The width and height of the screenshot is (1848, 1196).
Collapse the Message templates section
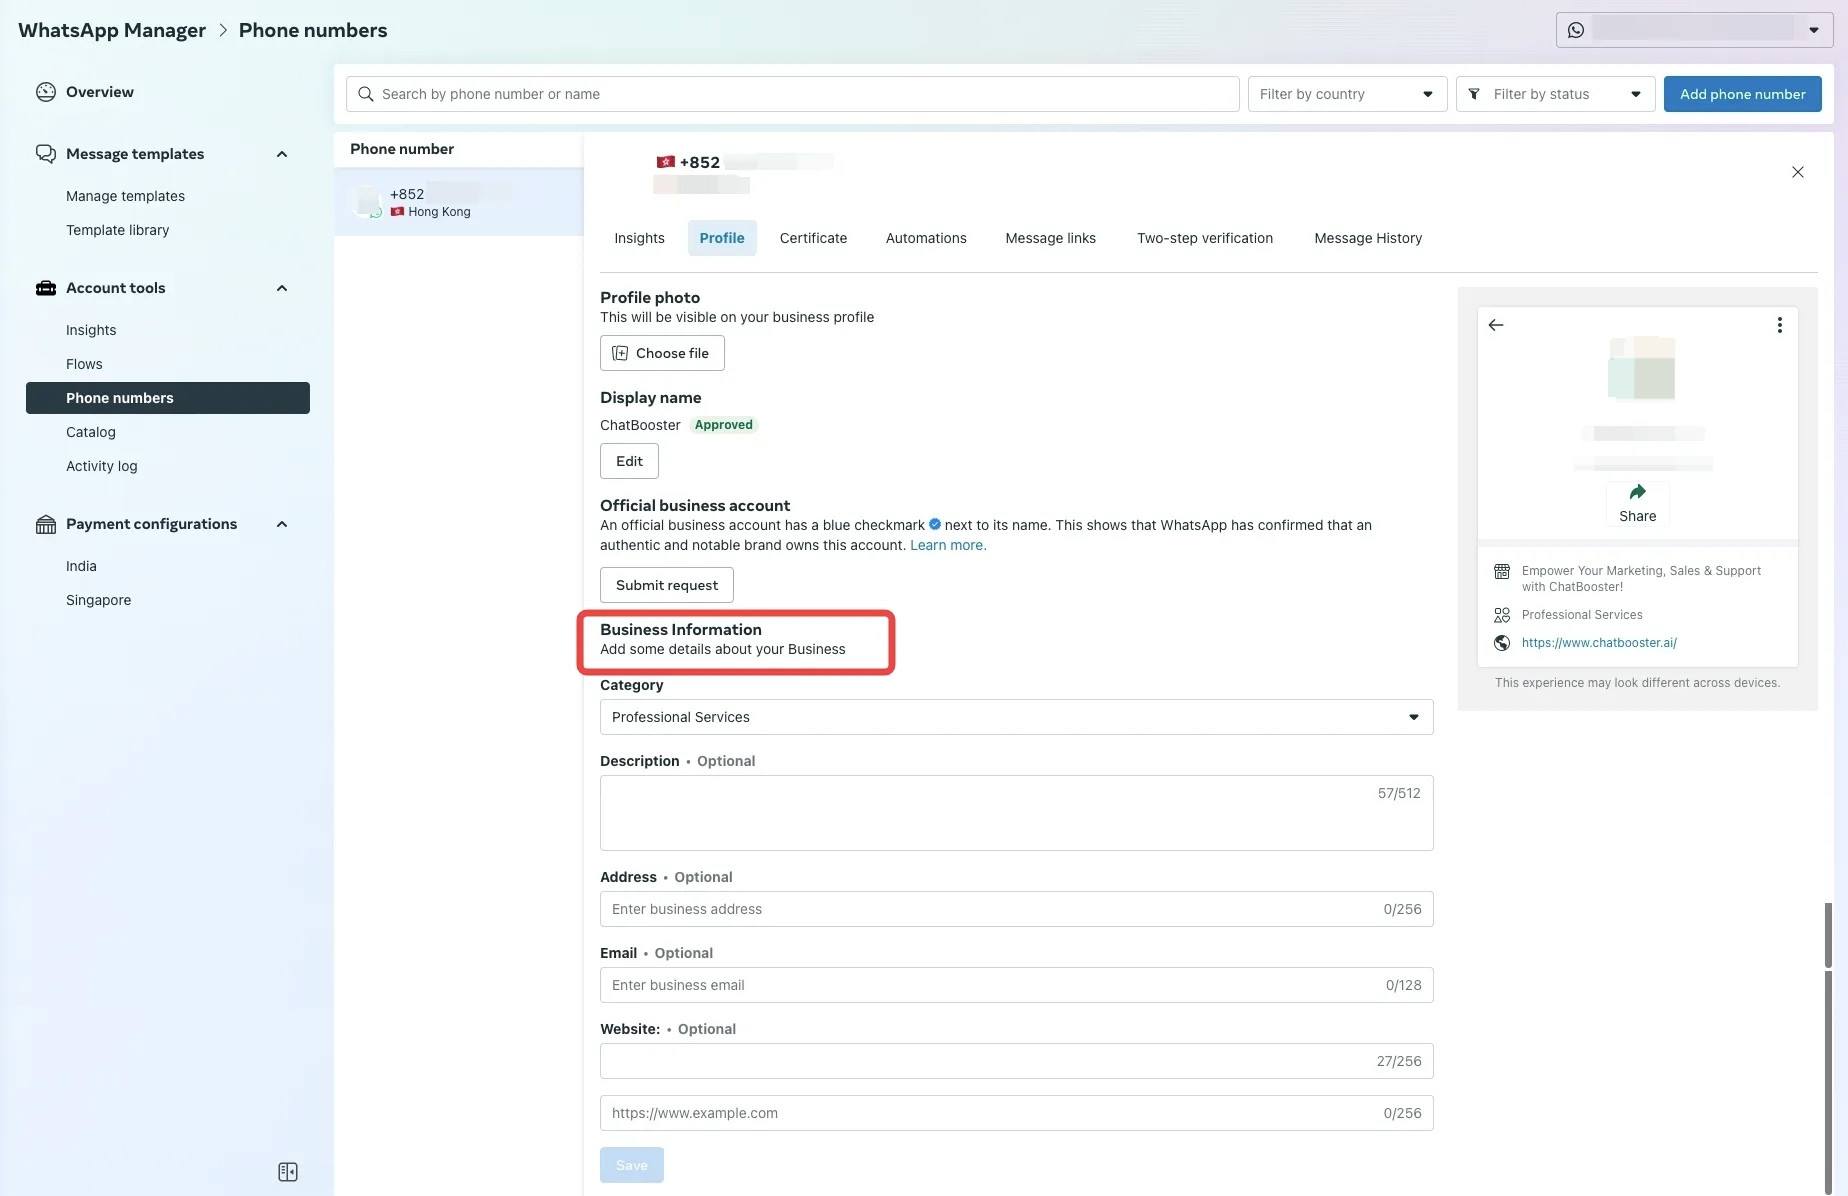point(282,154)
